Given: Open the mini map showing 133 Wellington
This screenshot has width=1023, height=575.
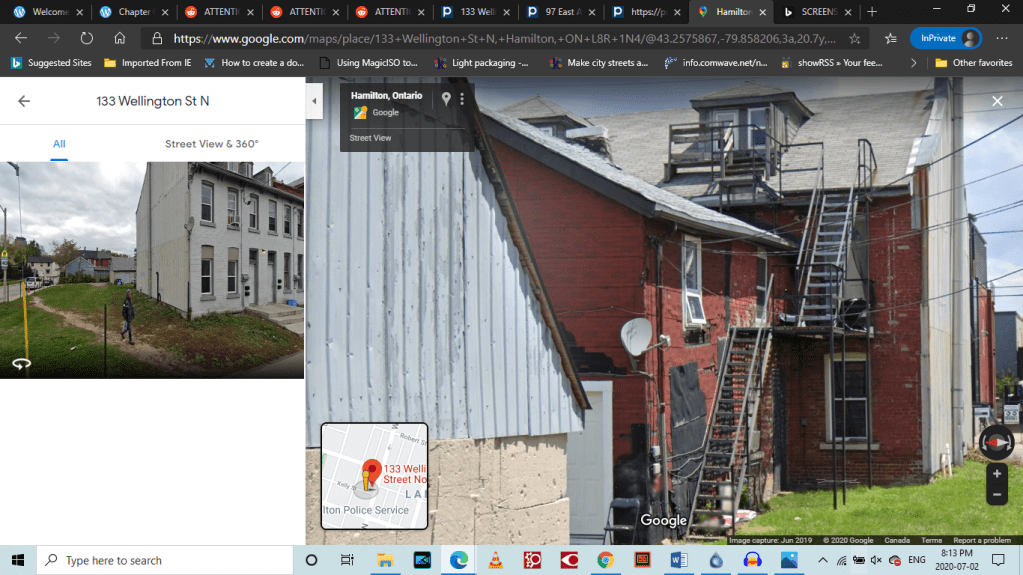Looking at the screenshot, I should [x=374, y=476].
